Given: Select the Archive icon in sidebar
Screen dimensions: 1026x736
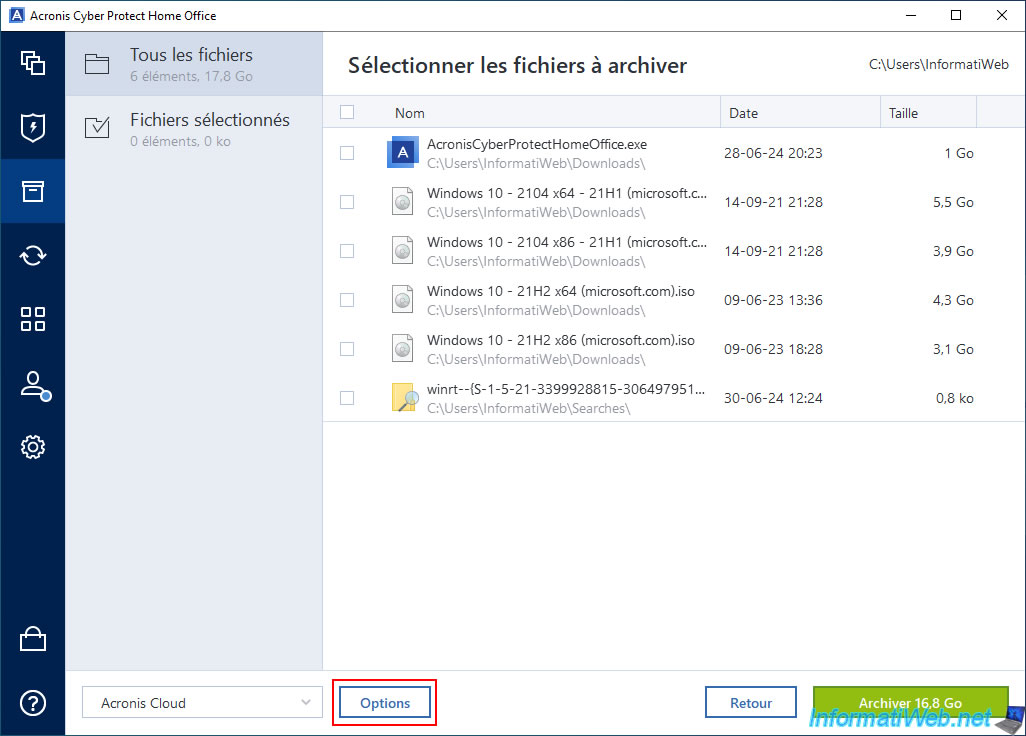Looking at the screenshot, I should pos(32,191).
